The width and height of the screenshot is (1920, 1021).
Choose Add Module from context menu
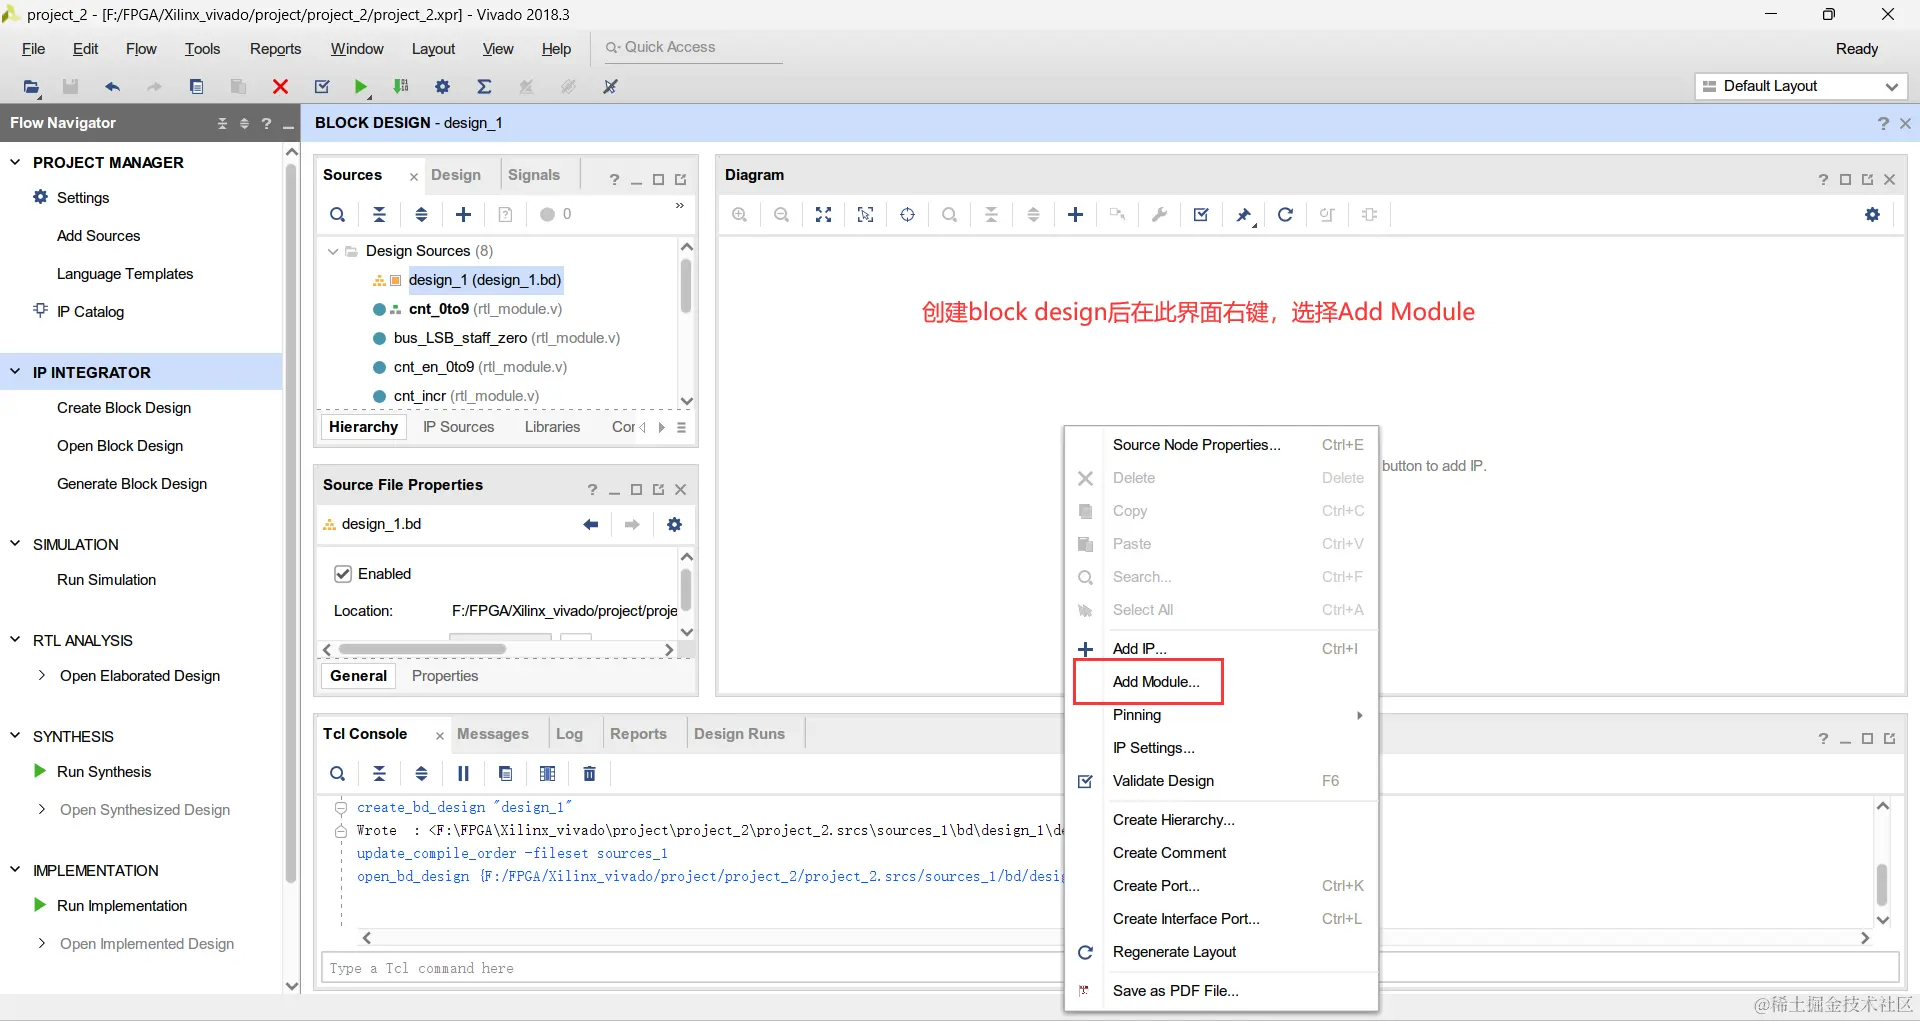coord(1156,682)
